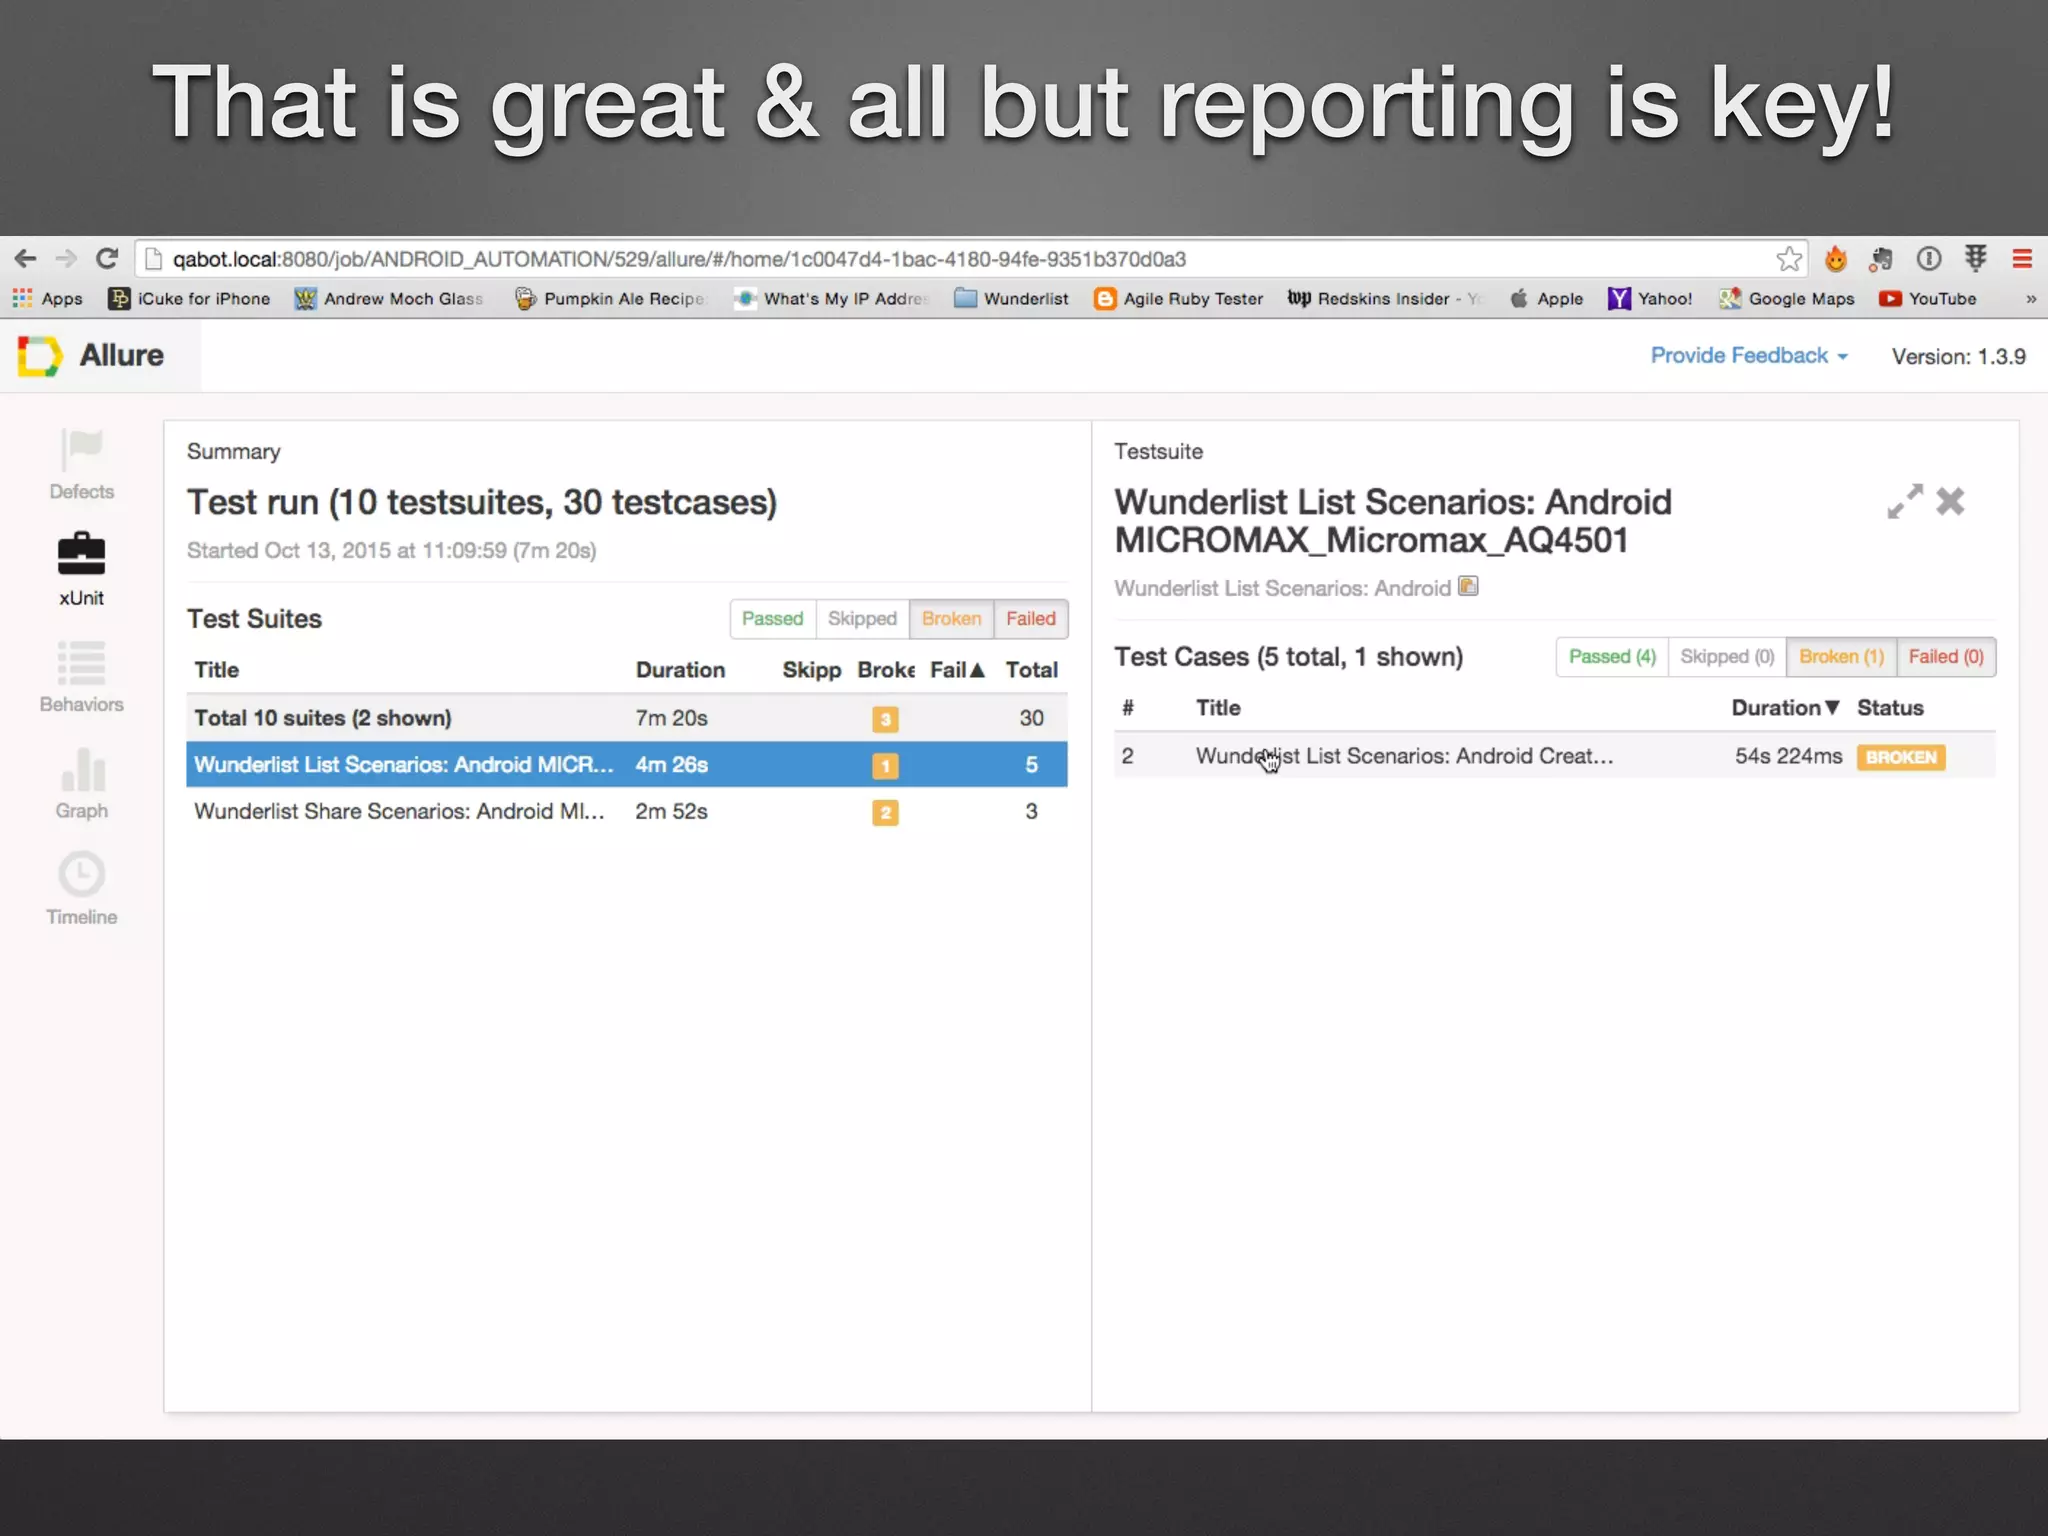Toggle the Failed filter for Test Suites
The image size is (2048, 1536).
1031,619
